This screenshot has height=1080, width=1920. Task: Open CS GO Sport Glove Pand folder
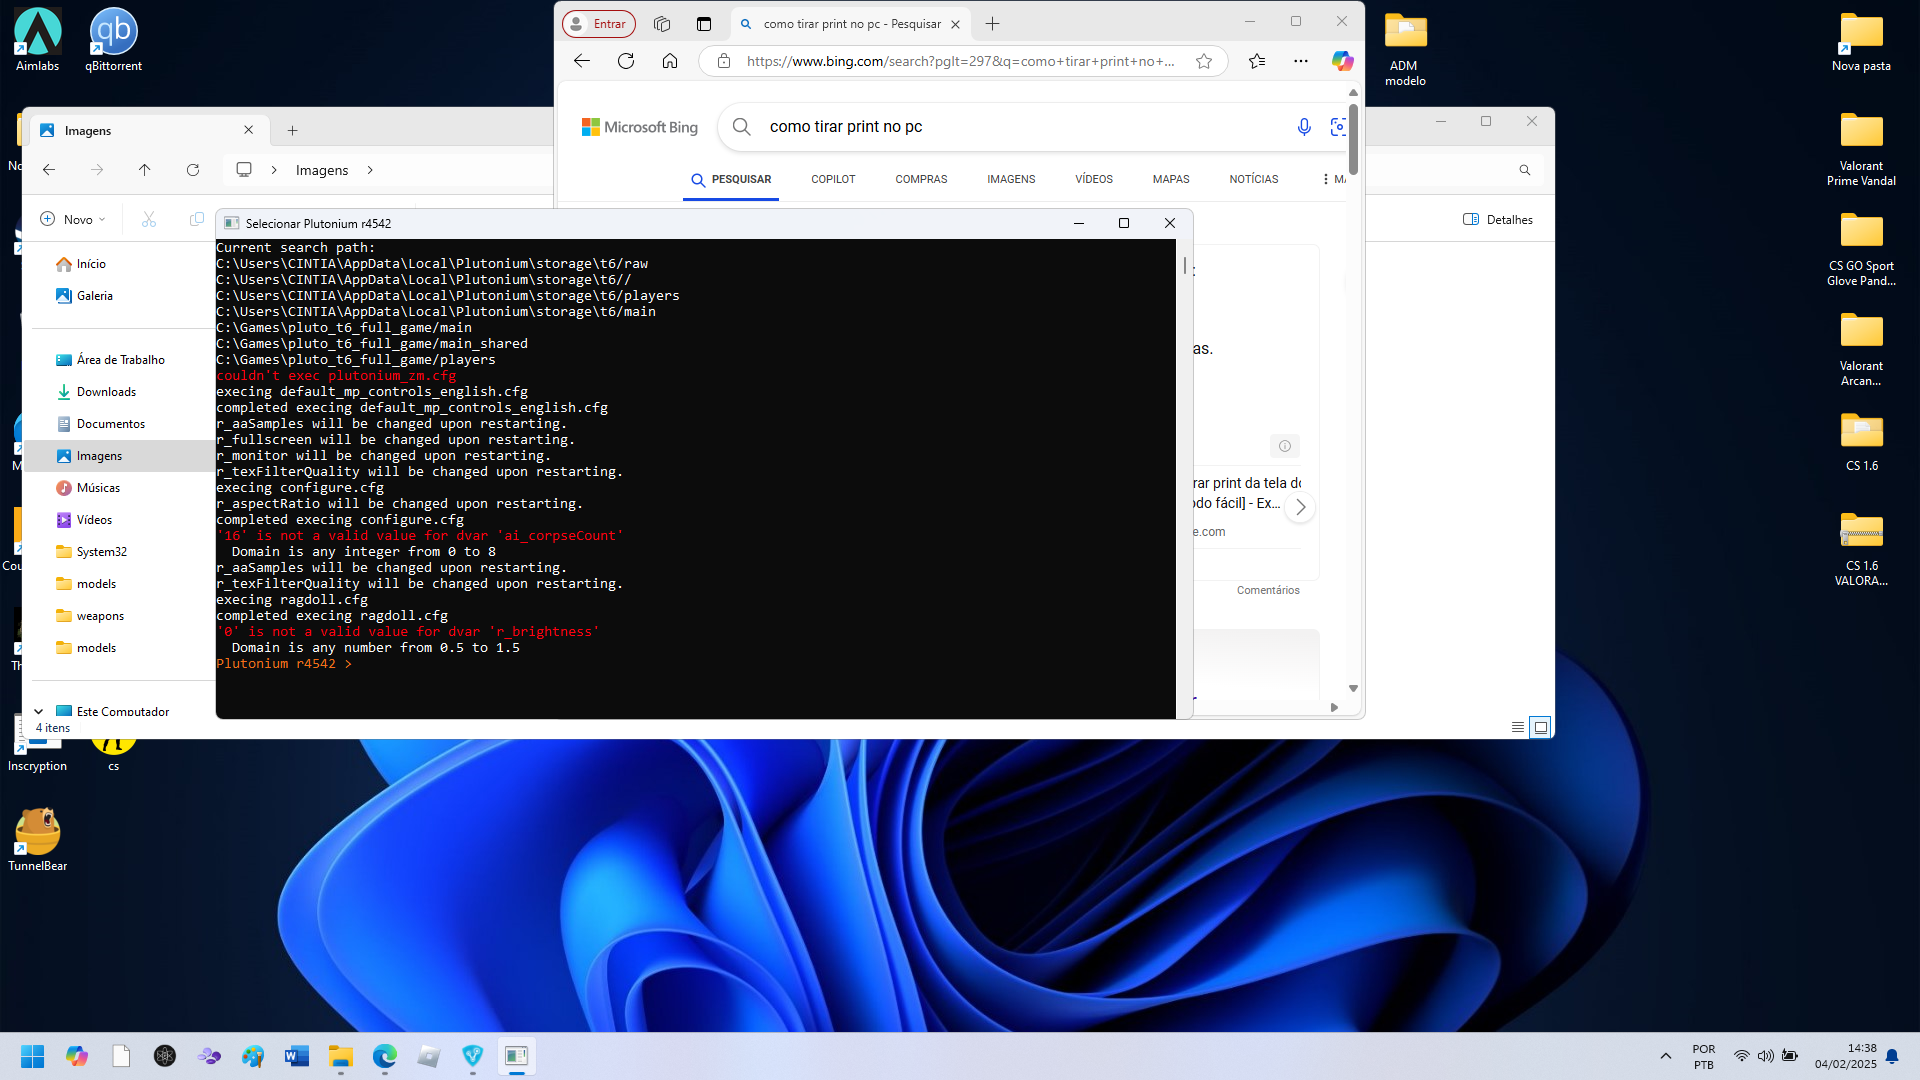[1861, 250]
